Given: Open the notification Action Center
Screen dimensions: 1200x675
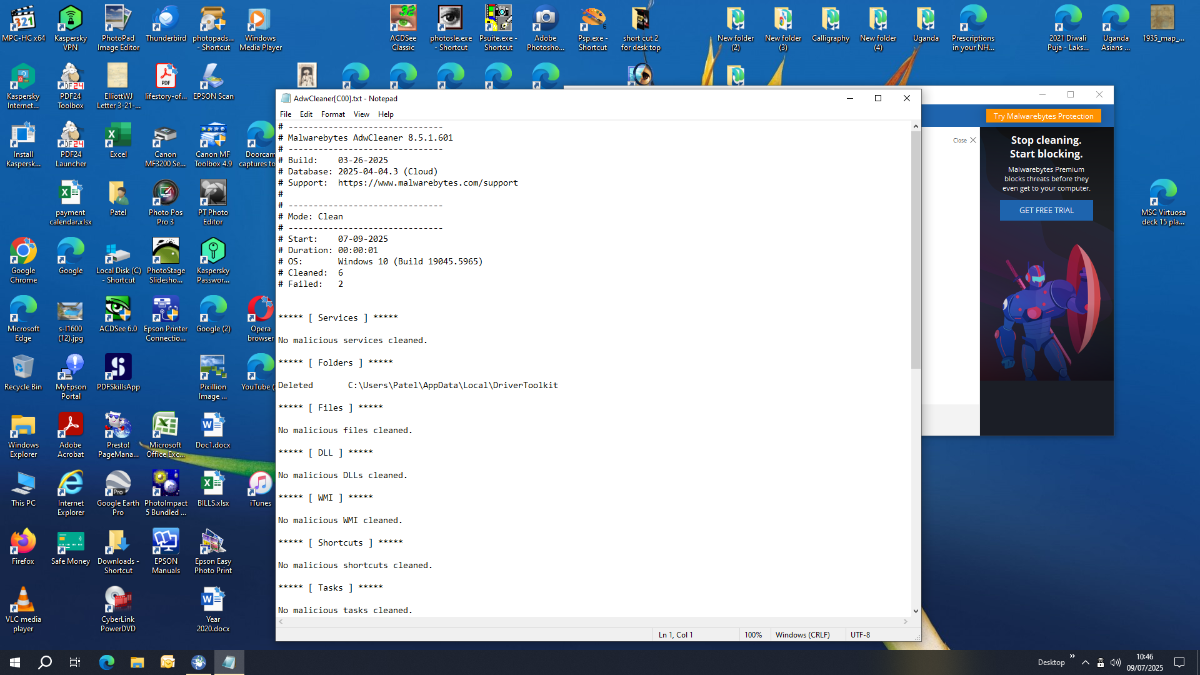Looking at the screenshot, I should click(1181, 662).
